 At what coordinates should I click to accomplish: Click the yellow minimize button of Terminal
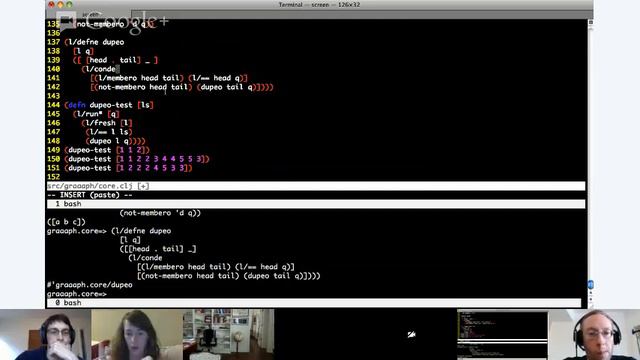point(60,4)
